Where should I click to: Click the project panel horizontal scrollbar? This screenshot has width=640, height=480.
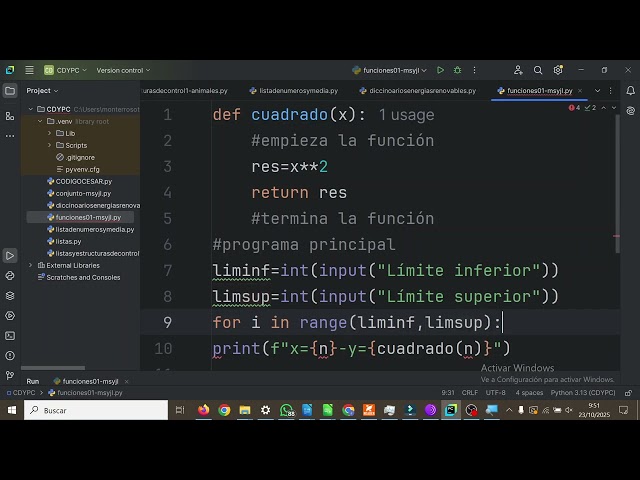pos(53,368)
